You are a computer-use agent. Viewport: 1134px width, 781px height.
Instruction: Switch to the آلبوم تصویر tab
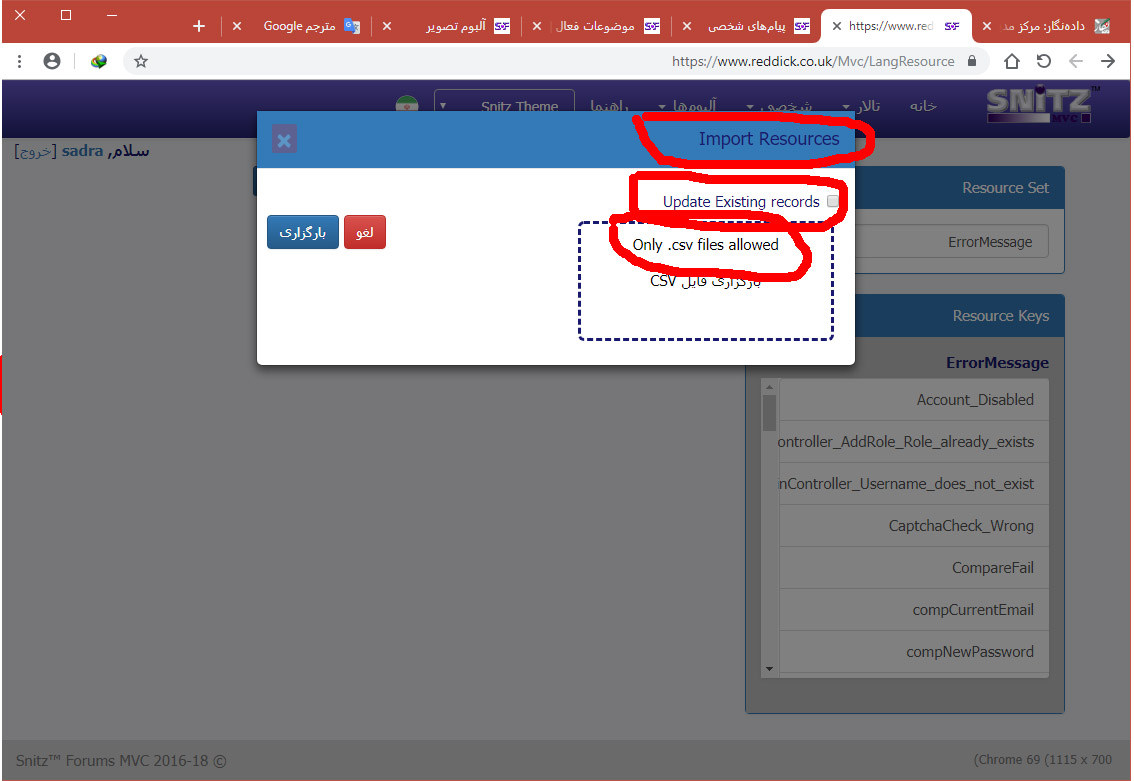pos(455,26)
